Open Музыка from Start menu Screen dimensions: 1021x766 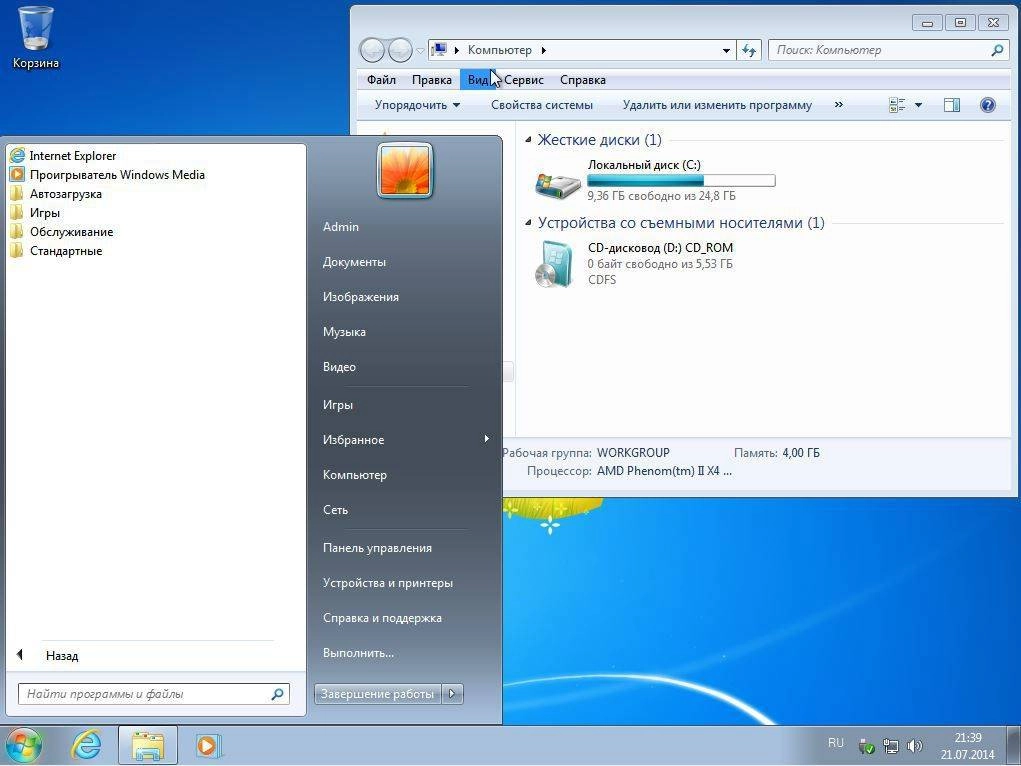tap(344, 332)
